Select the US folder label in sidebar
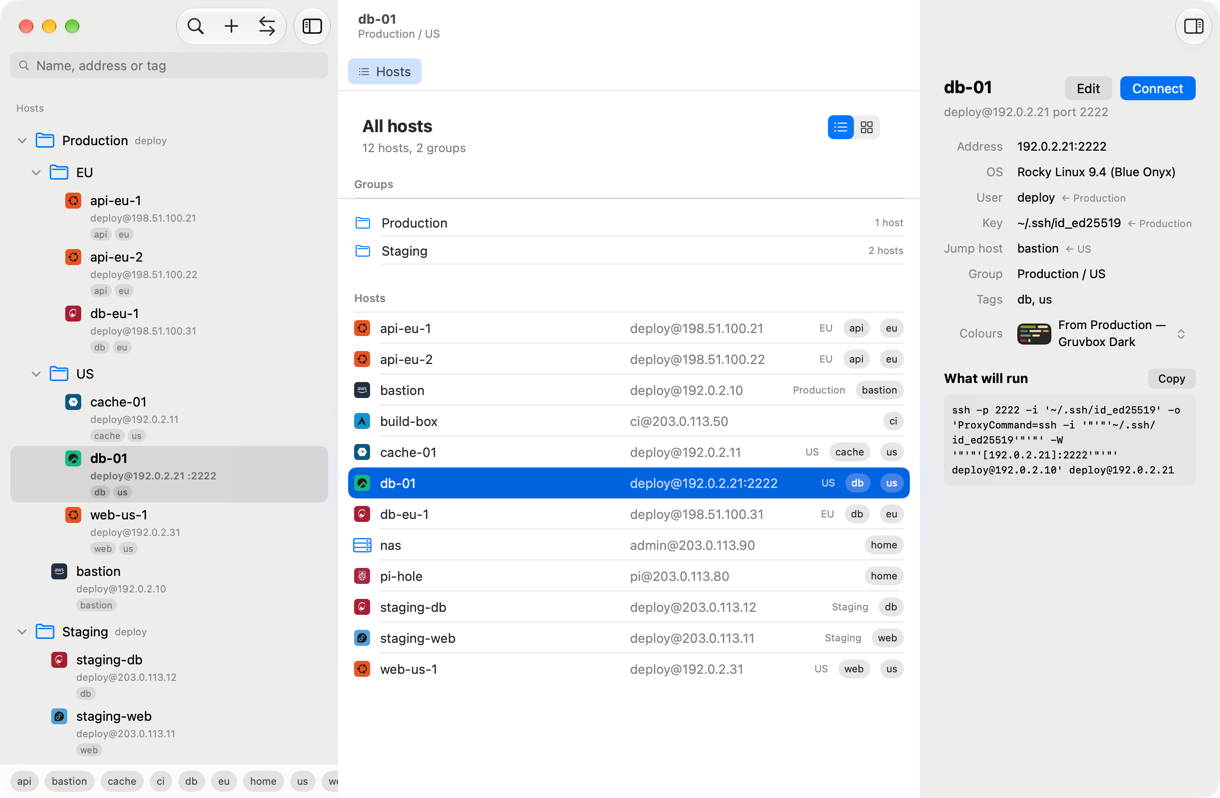 pos(85,374)
